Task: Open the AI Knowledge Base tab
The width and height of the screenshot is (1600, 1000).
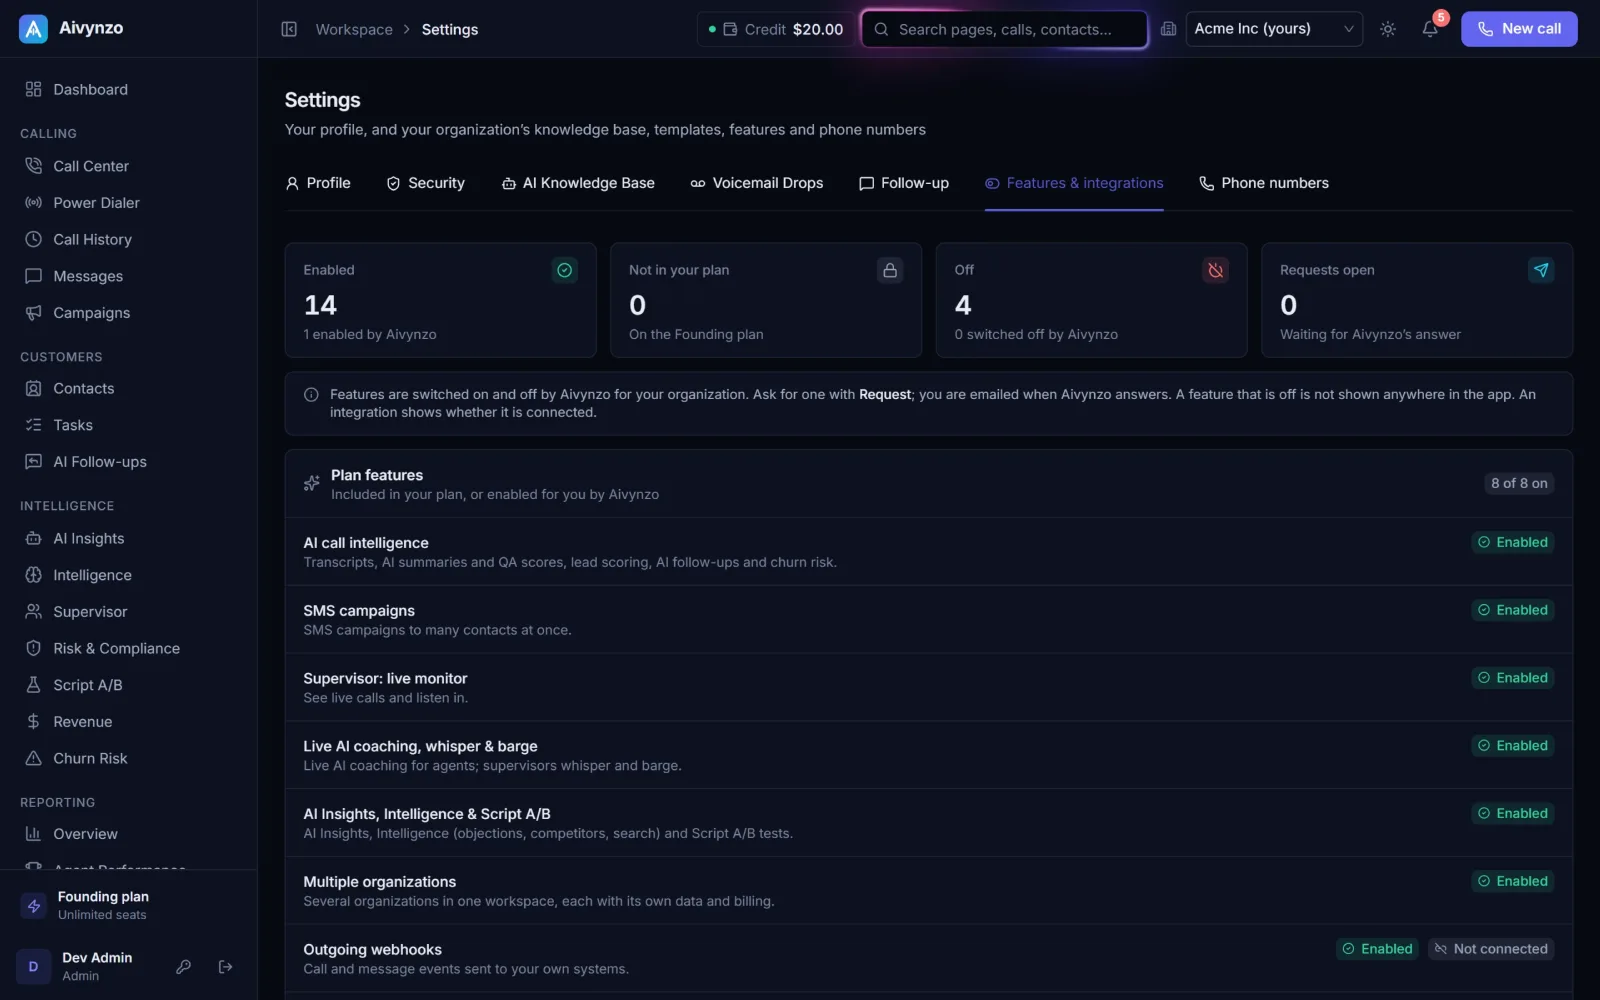Action: 578,183
